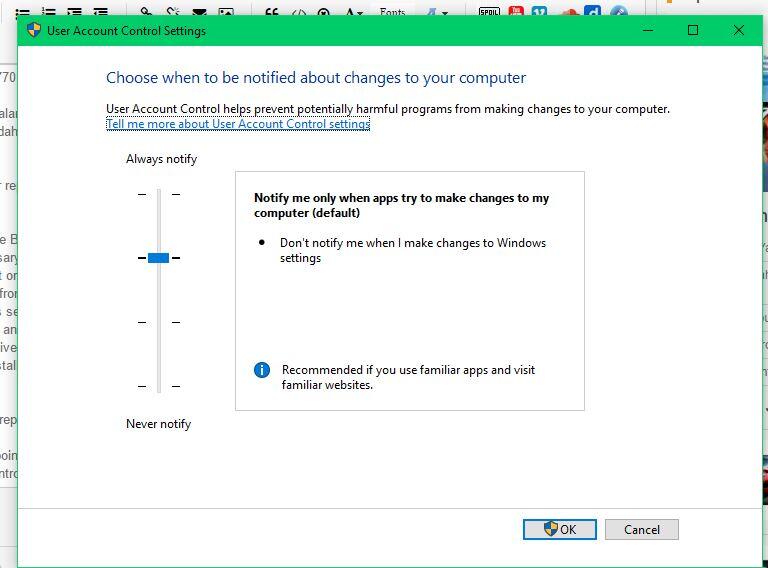Minimize the User Account Control Settings window

tap(648, 30)
